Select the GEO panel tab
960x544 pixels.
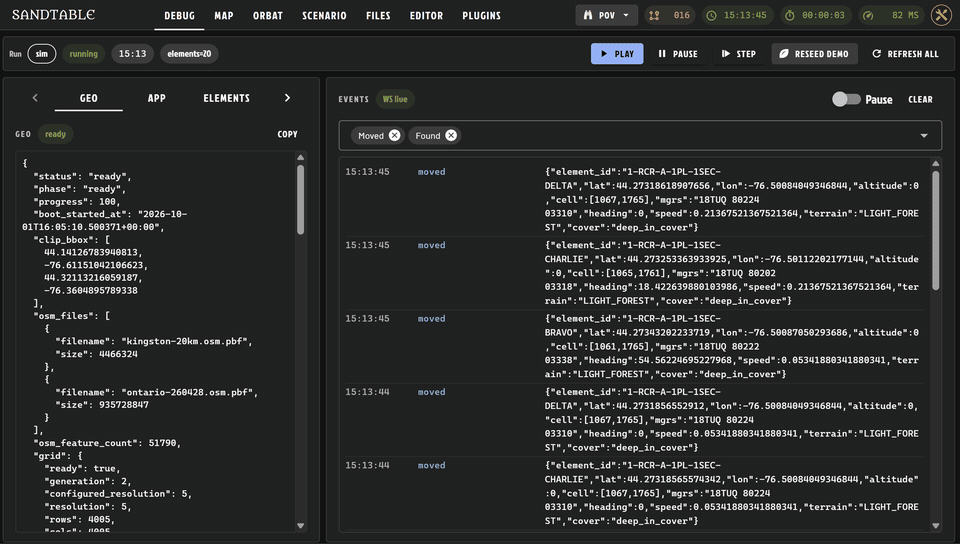pyautogui.click(x=89, y=98)
